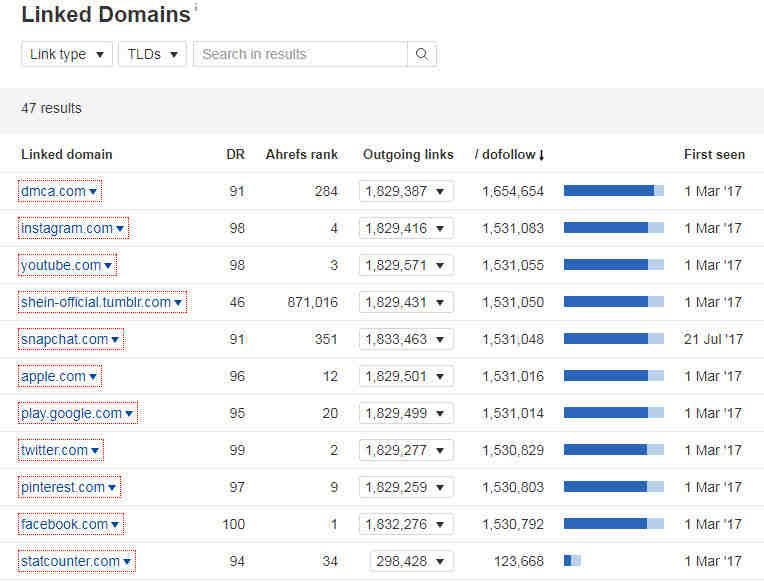Screen dimensions: 764x582
Task: Expand outgoing links 1,829,277 for twitter.com
Action: tap(406, 450)
